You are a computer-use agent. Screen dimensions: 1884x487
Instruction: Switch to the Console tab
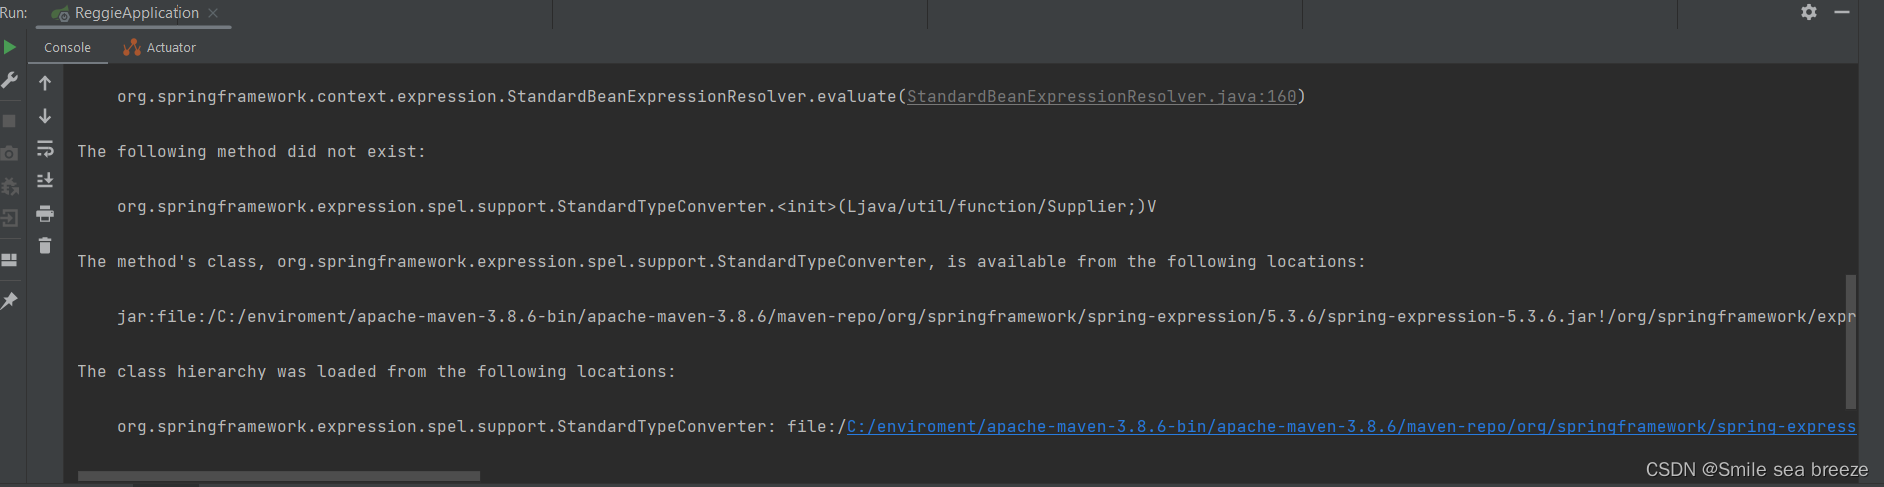67,47
